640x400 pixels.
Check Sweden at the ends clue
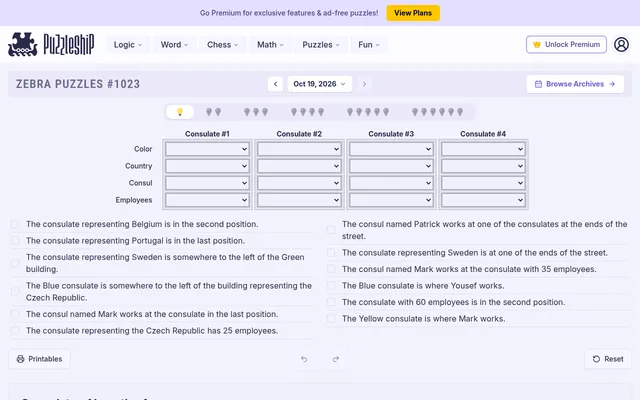pos(331,253)
